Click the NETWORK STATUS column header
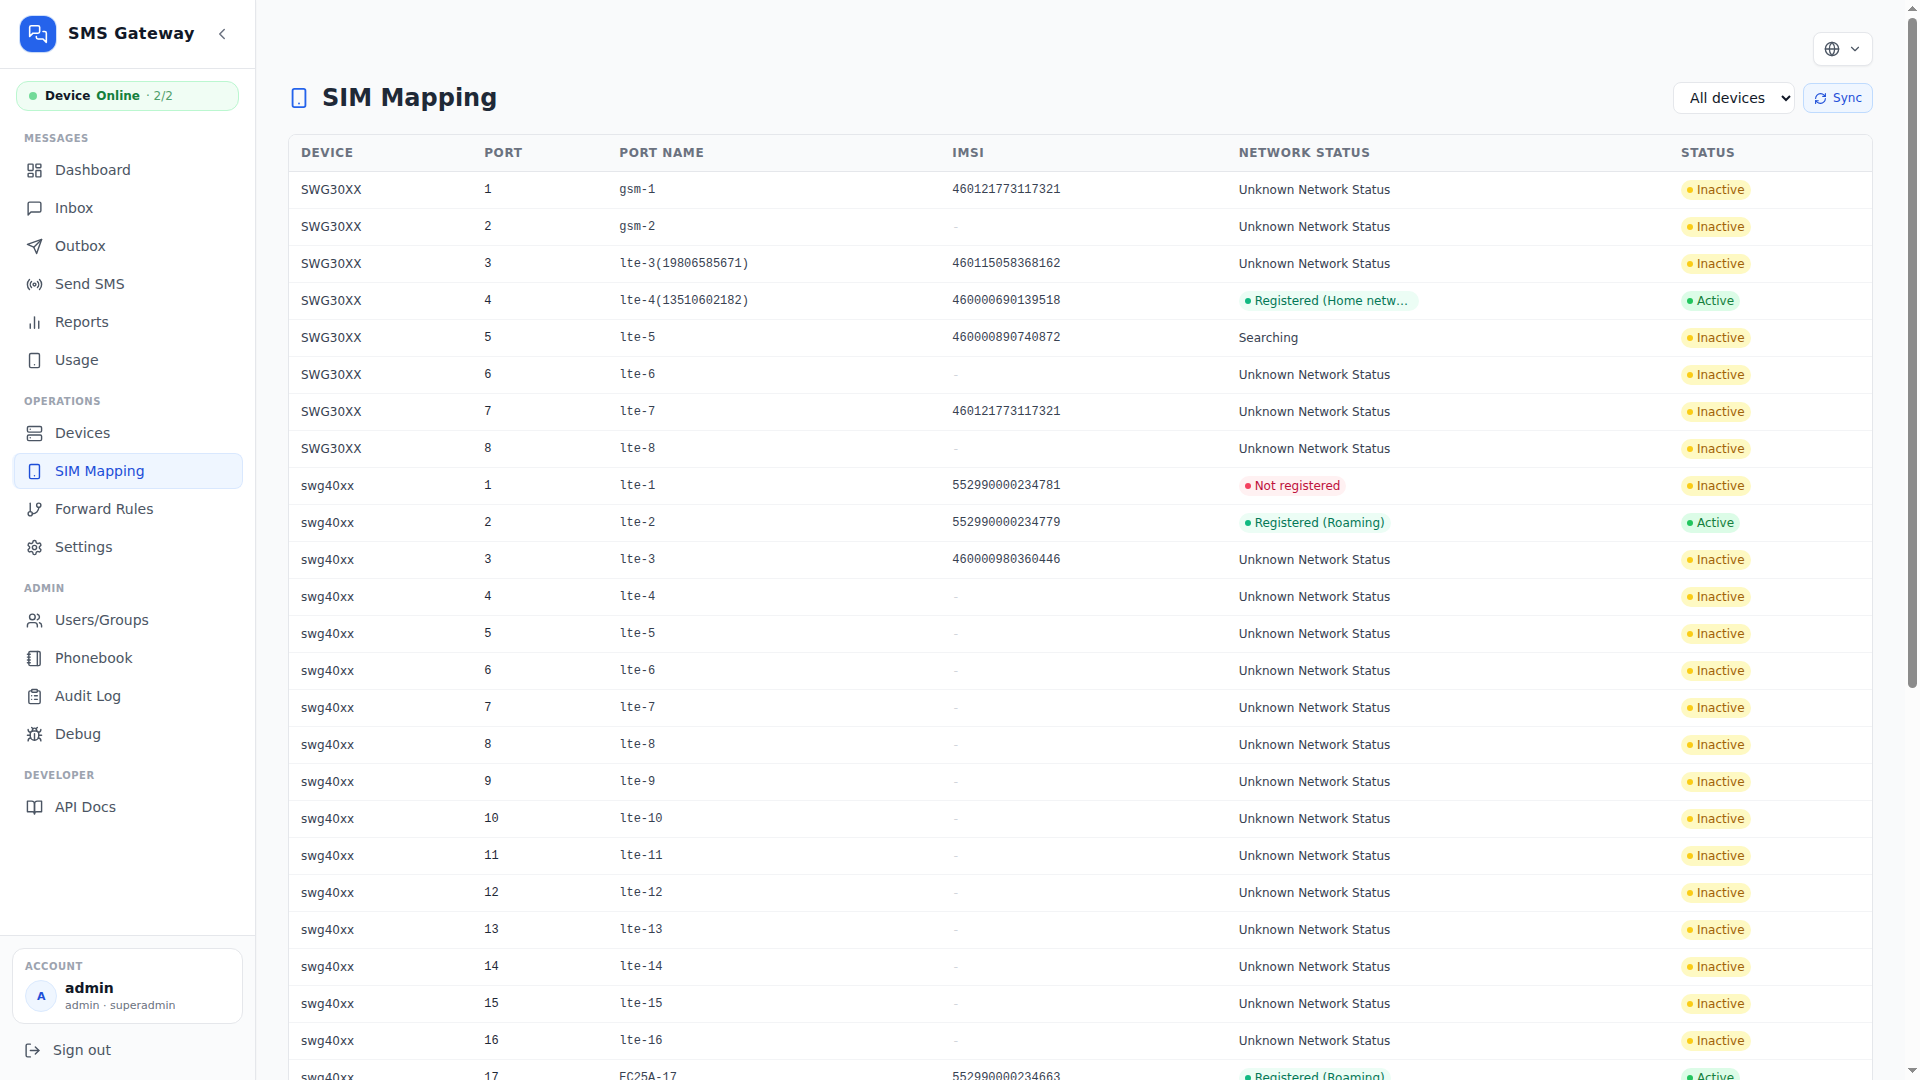The height and width of the screenshot is (1080, 1920). (x=1304, y=153)
